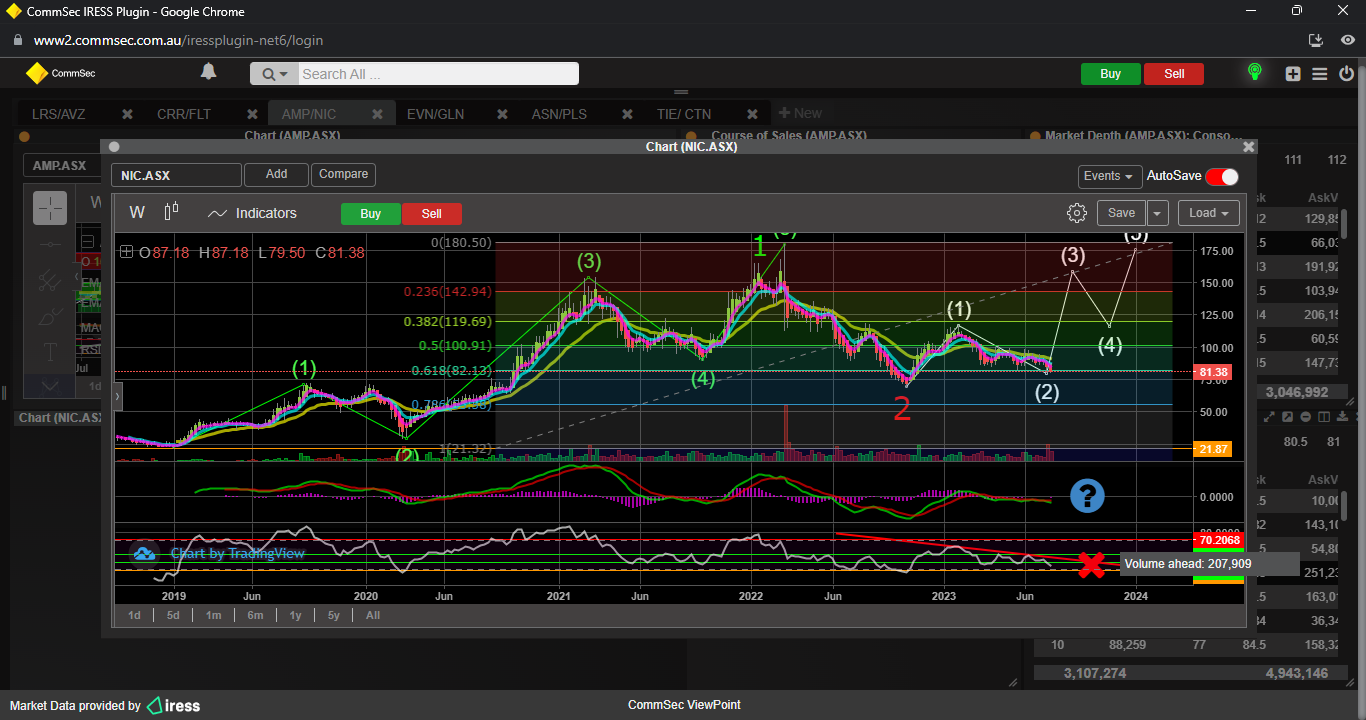The width and height of the screenshot is (1366, 720).
Task: Click the green lightbulb status icon
Action: click(1254, 72)
